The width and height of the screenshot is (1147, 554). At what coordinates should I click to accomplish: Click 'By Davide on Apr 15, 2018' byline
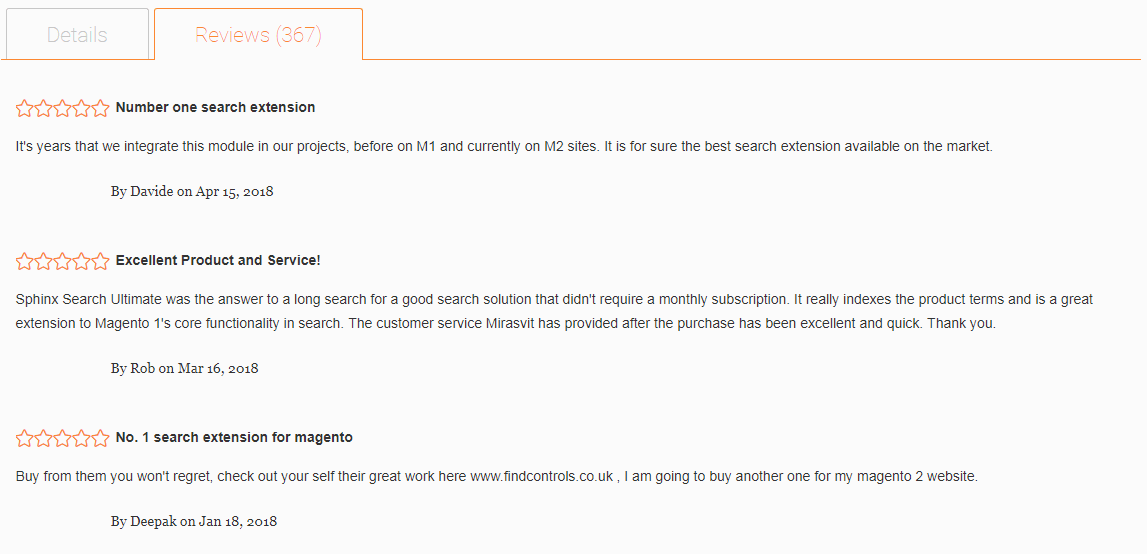click(192, 191)
